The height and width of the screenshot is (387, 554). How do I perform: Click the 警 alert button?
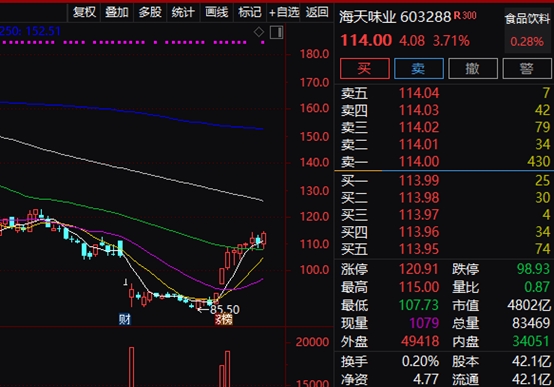pos(527,69)
